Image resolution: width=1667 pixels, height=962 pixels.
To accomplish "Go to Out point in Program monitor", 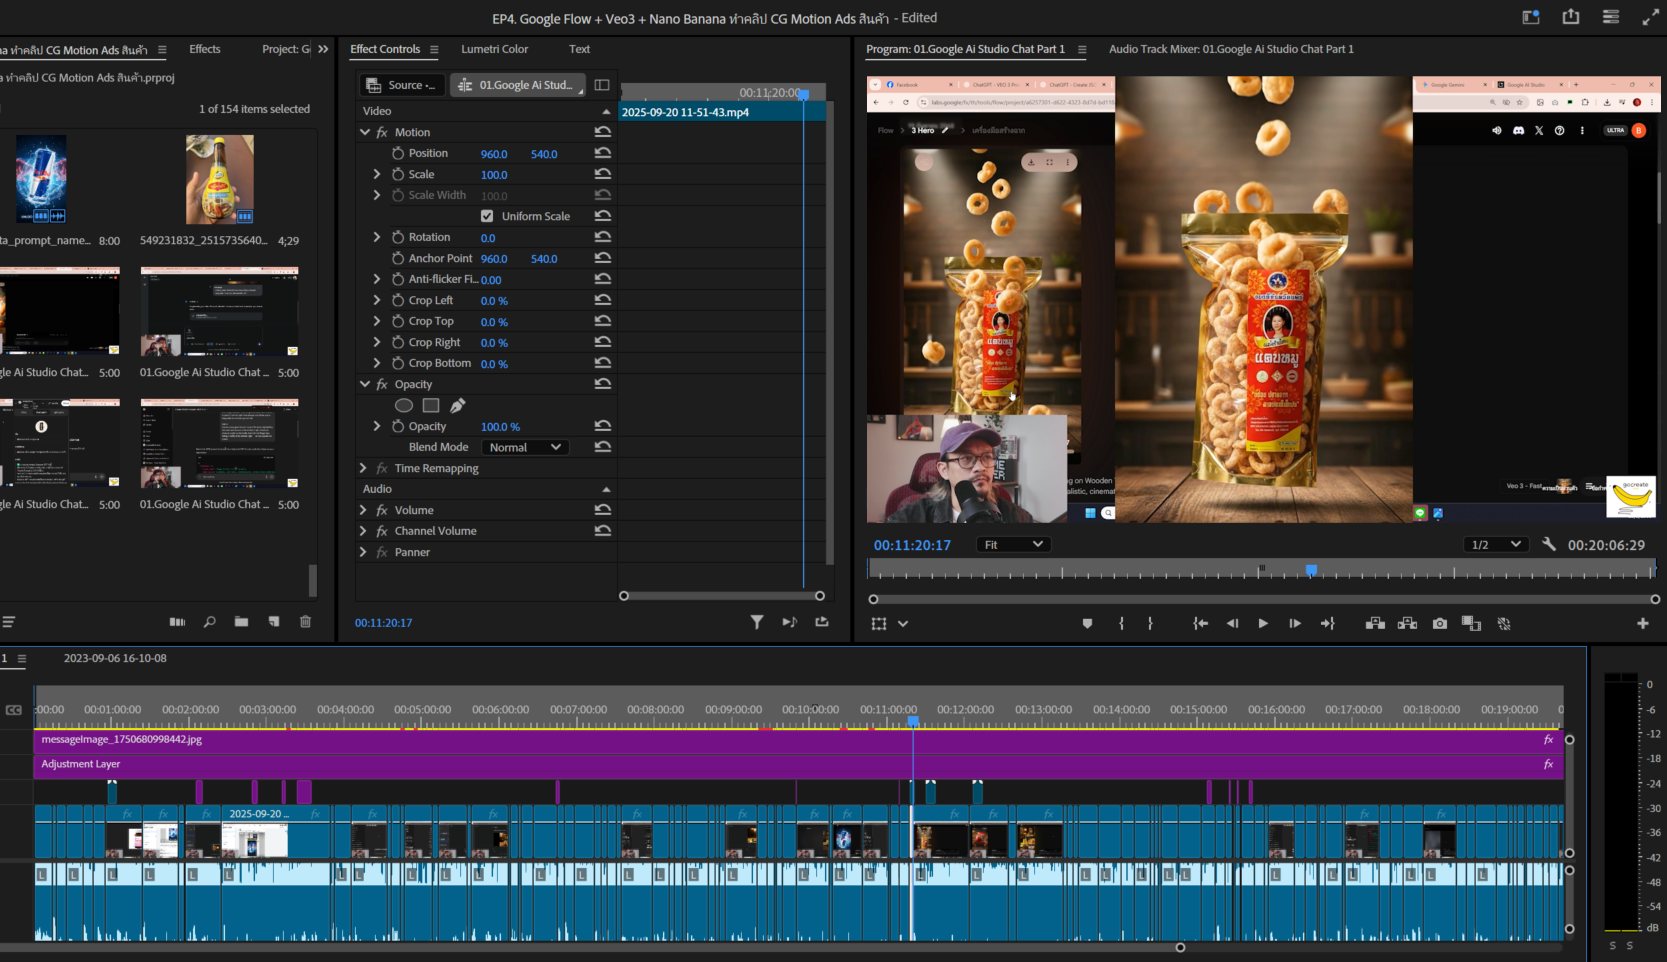I will click(x=1328, y=623).
